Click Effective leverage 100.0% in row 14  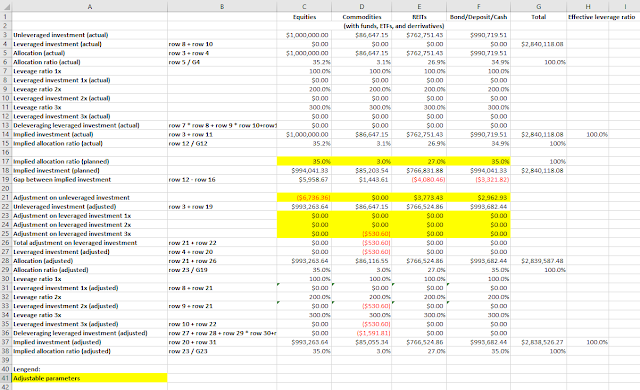point(587,134)
